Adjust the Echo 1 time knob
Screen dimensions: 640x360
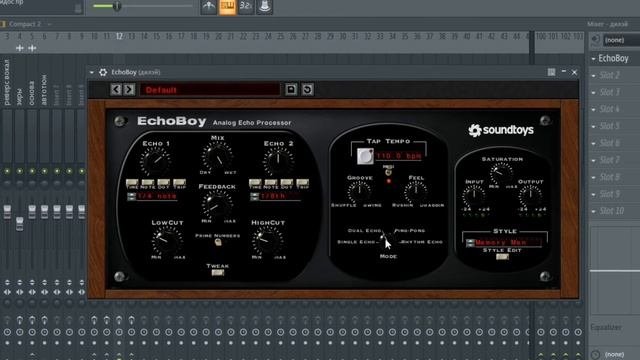155,161
